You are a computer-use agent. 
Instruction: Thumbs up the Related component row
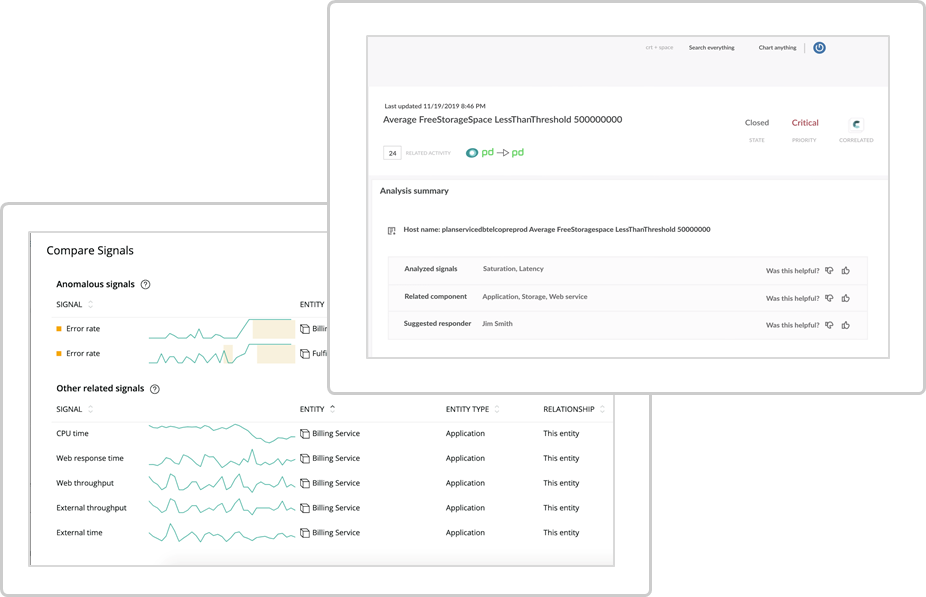pyautogui.click(x=846, y=298)
